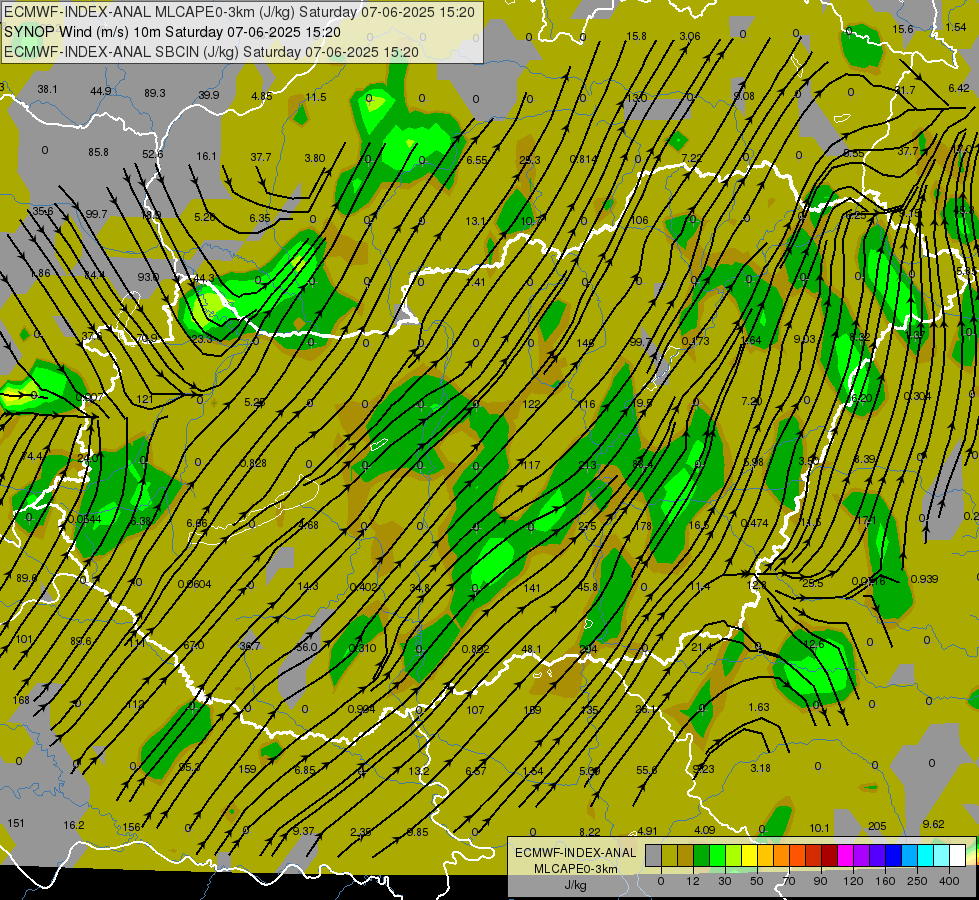The height and width of the screenshot is (900, 979).
Task: Click the legend tick label 12
Action: pos(692,881)
